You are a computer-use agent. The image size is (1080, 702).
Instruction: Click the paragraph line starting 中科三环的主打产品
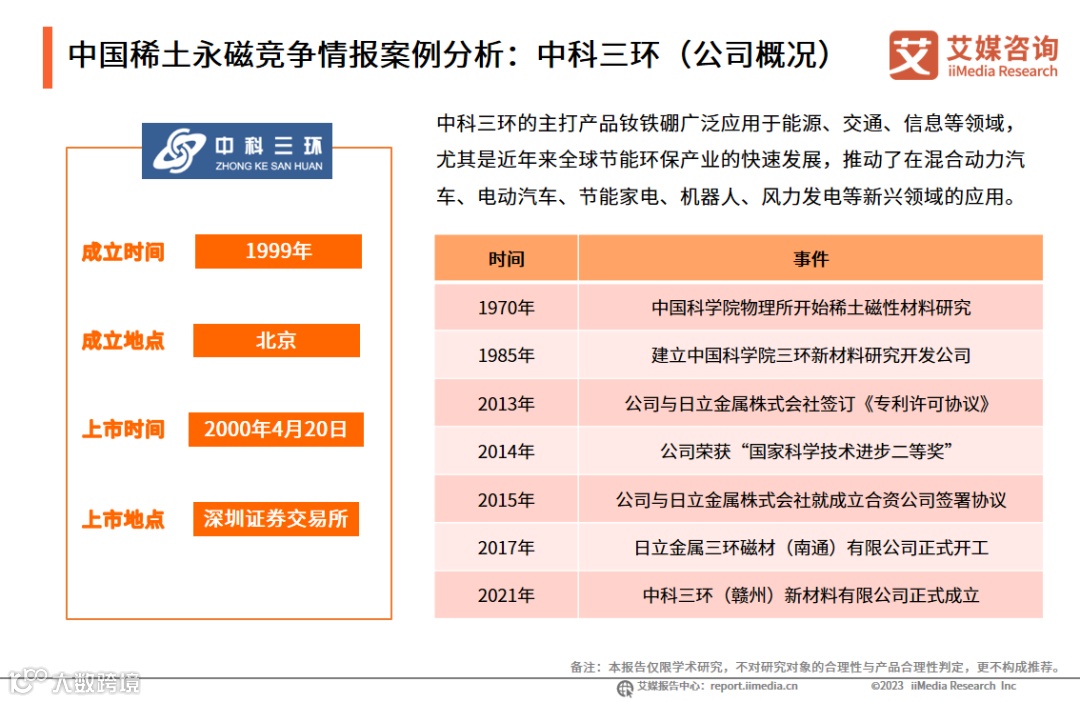[x=727, y=123]
